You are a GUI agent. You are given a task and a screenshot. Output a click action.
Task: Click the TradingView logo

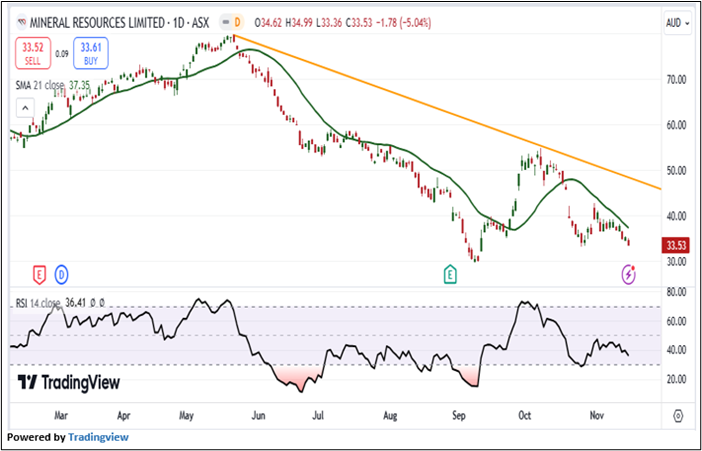[69, 382]
